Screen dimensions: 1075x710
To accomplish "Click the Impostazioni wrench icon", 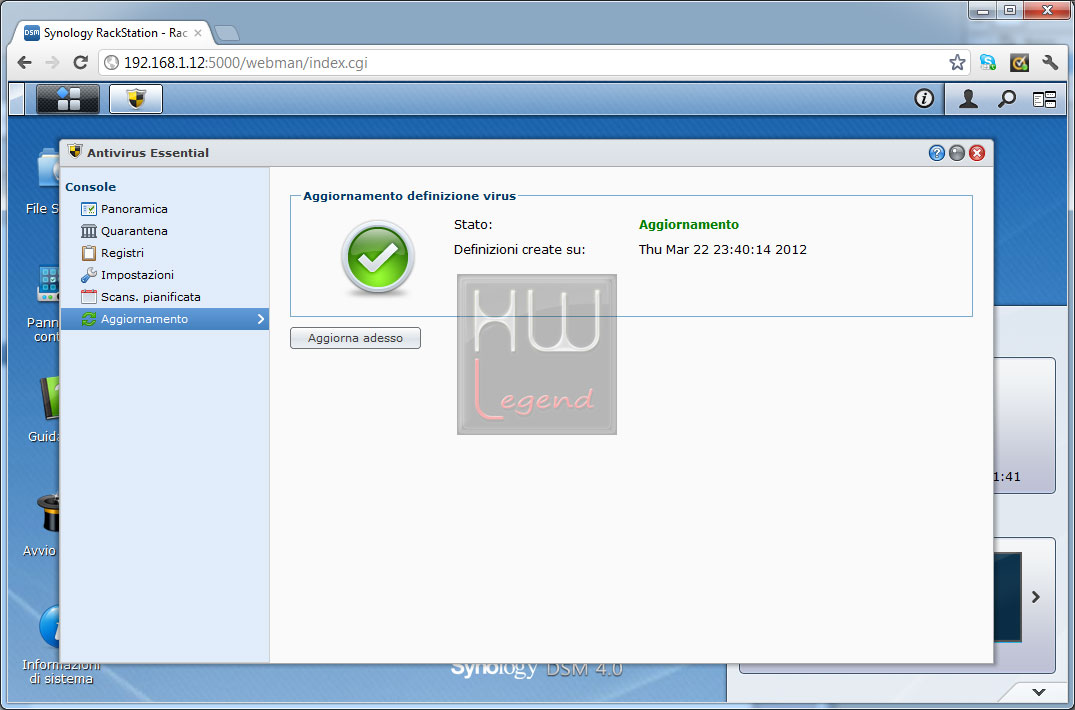I will (88, 275).
